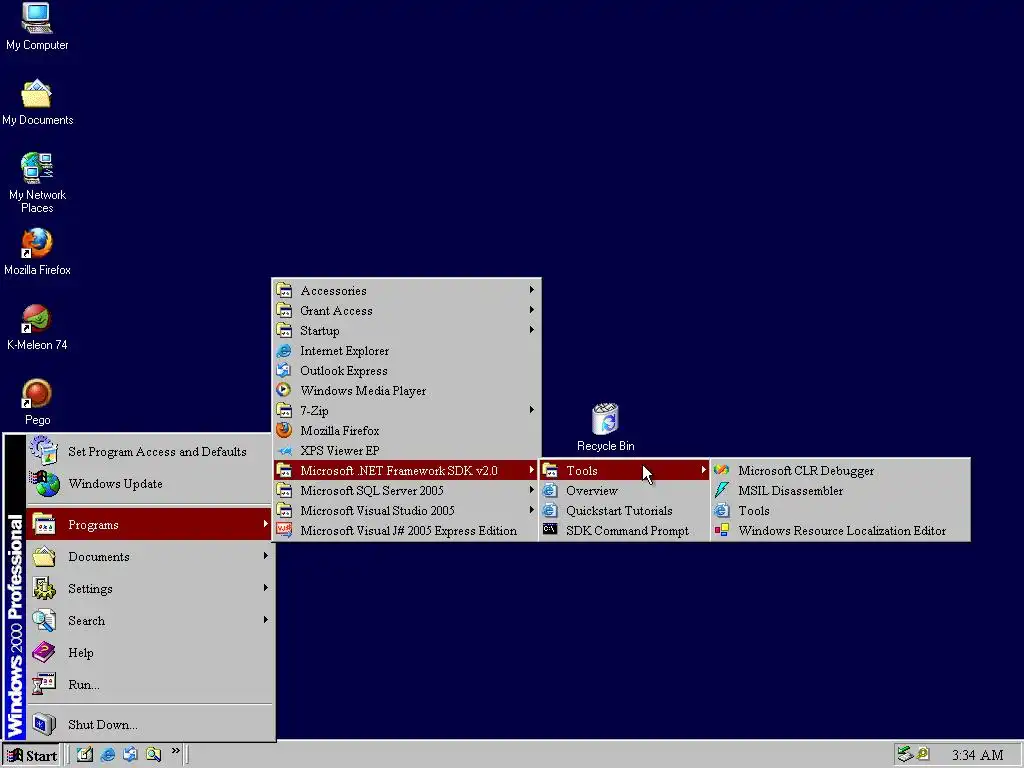
Task: Click the MSIL Disassembler icon
Action: [722, 490]
